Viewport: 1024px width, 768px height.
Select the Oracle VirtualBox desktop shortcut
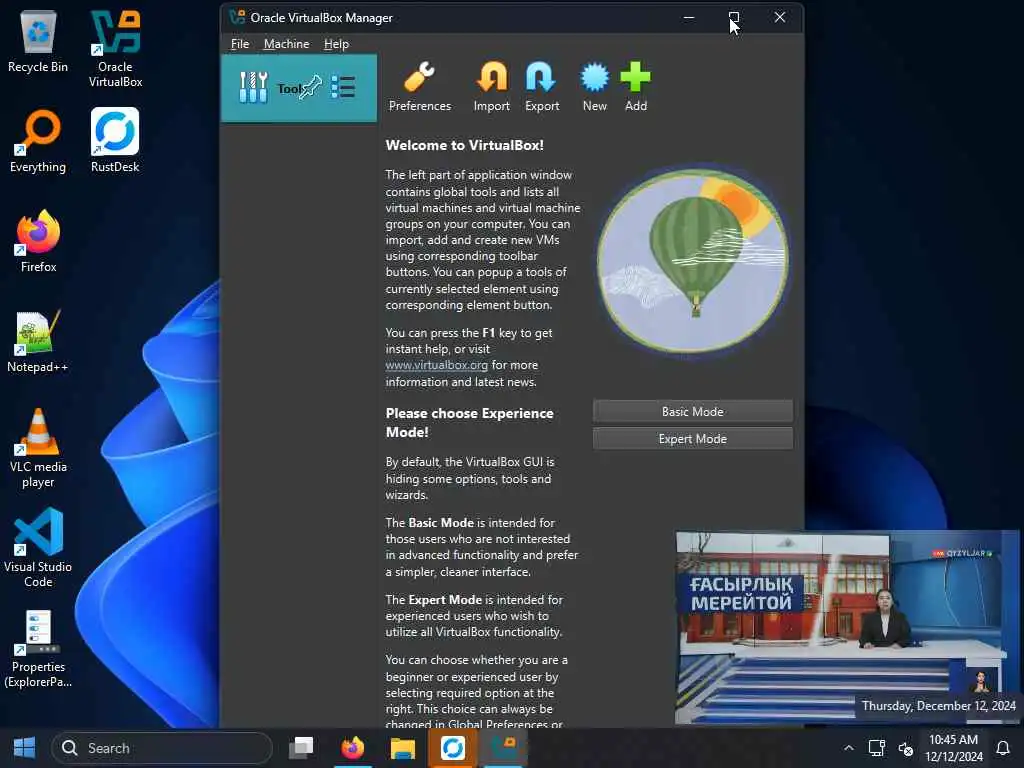(116, 49)
